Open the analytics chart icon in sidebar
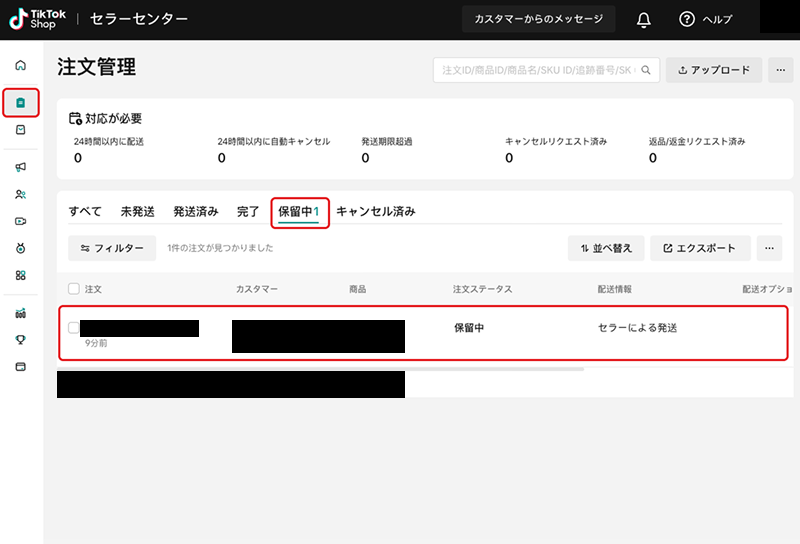 (x=21, y=313)
